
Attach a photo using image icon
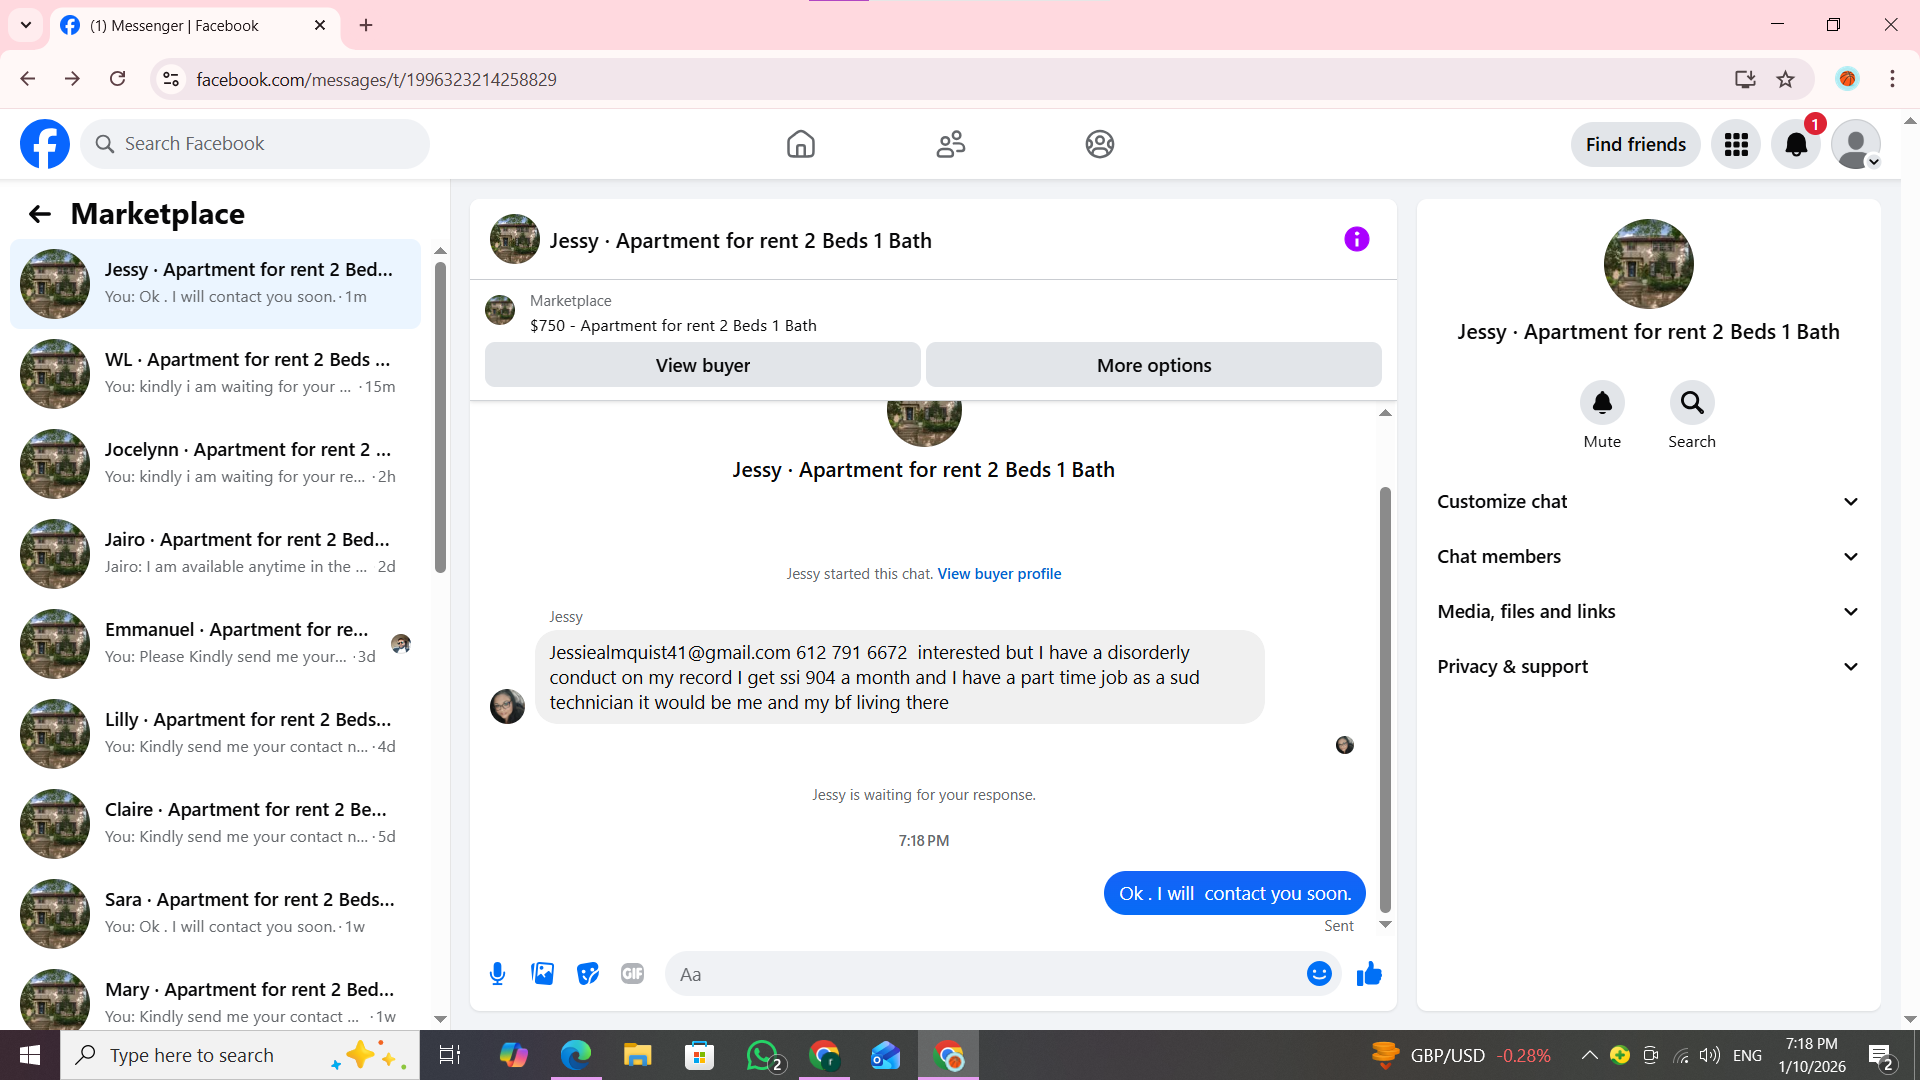[542, 974]
